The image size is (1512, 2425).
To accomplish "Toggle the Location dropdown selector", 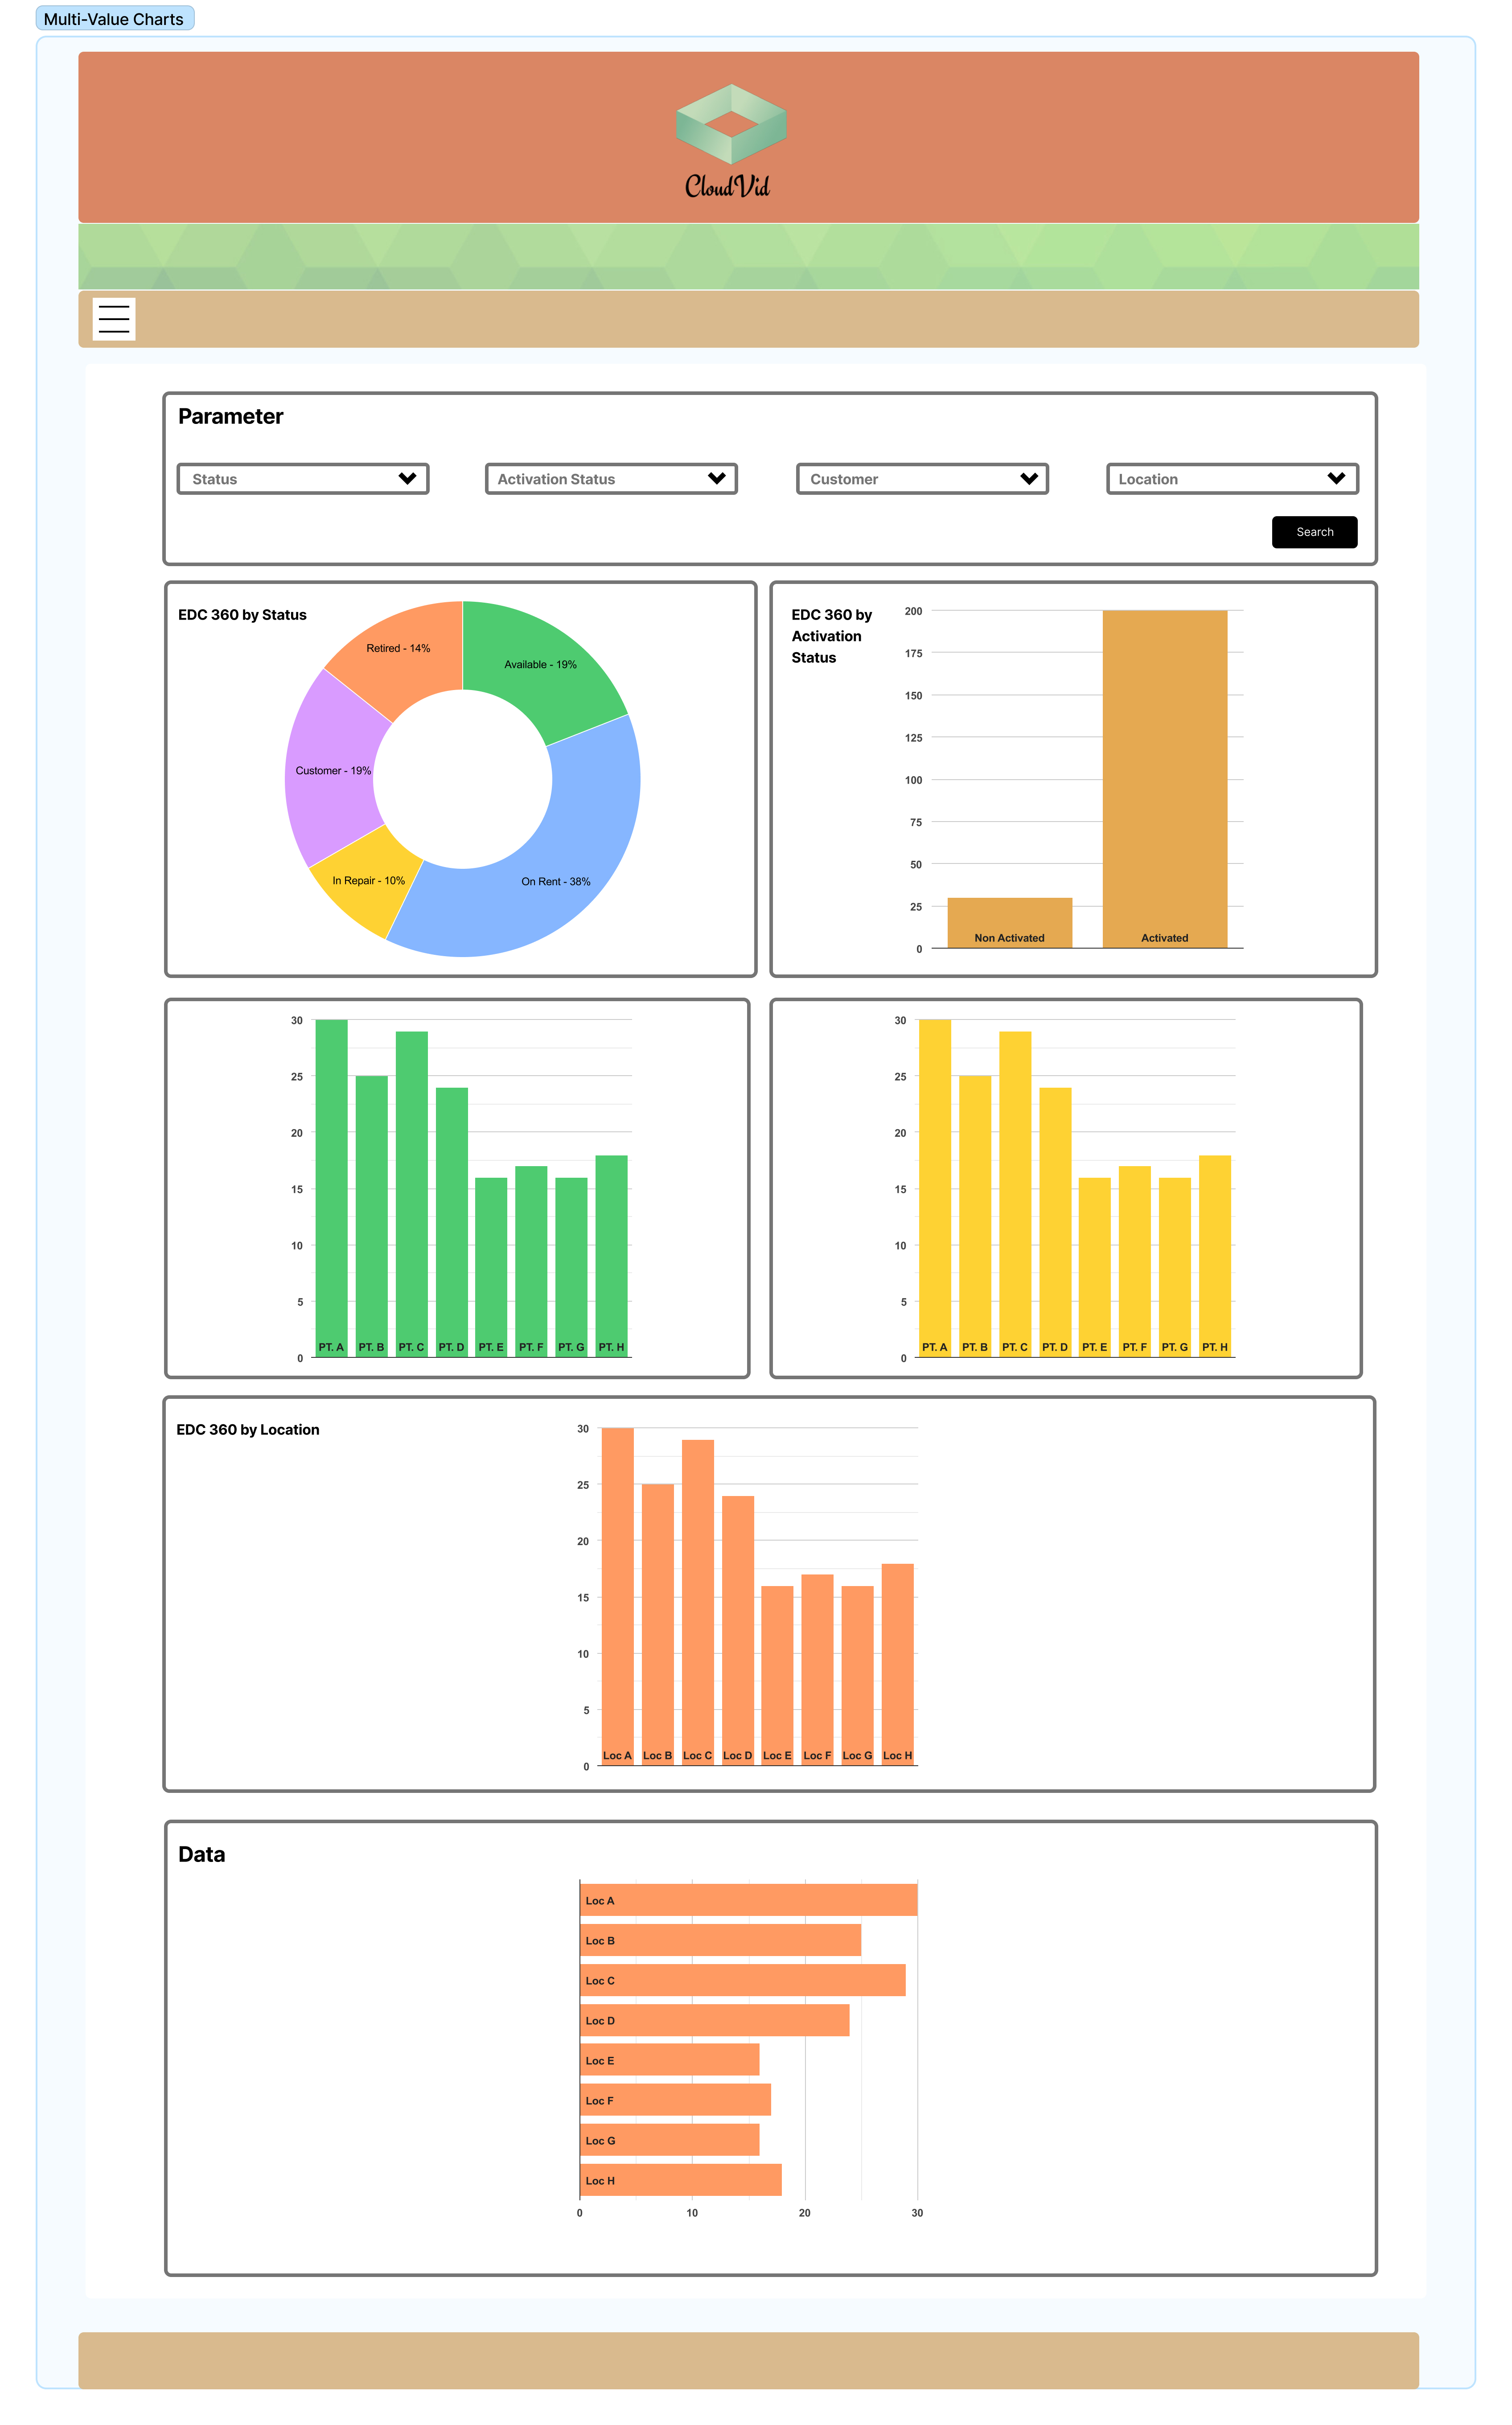I will coord(1228,479).
